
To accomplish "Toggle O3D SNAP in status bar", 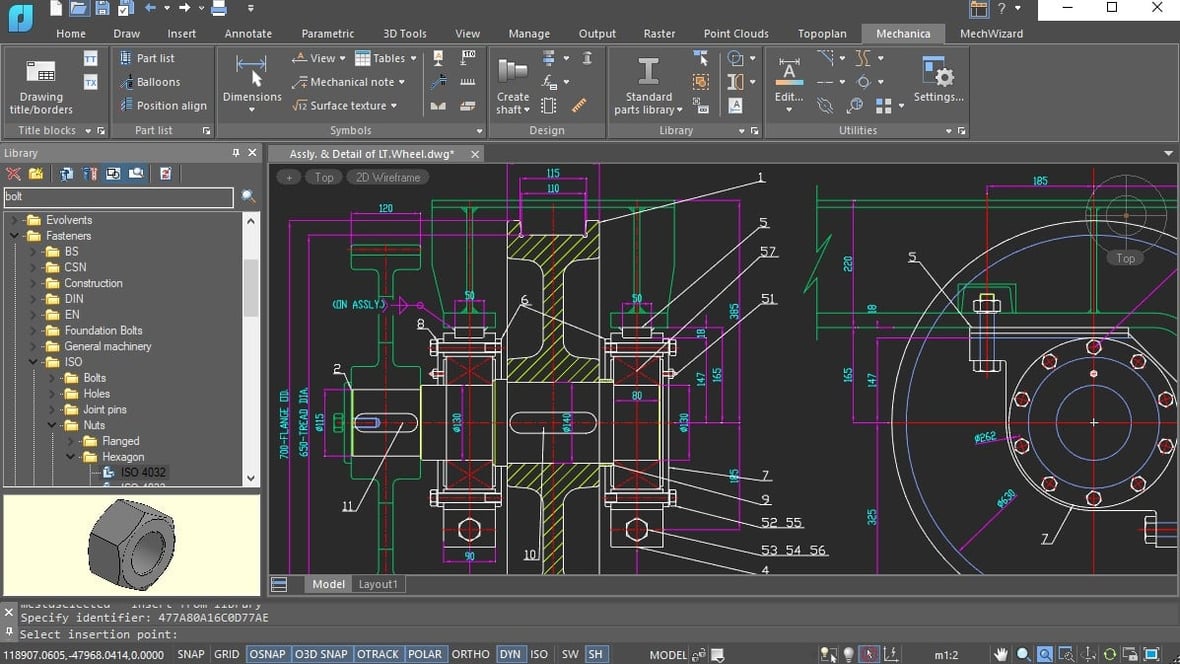I will tap(321, 654).
